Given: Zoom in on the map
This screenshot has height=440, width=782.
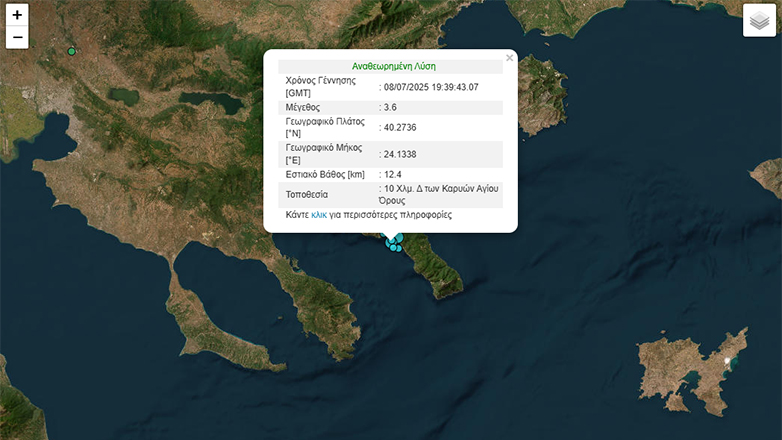Looking at the screenshot, I should [x=17, y=15].
